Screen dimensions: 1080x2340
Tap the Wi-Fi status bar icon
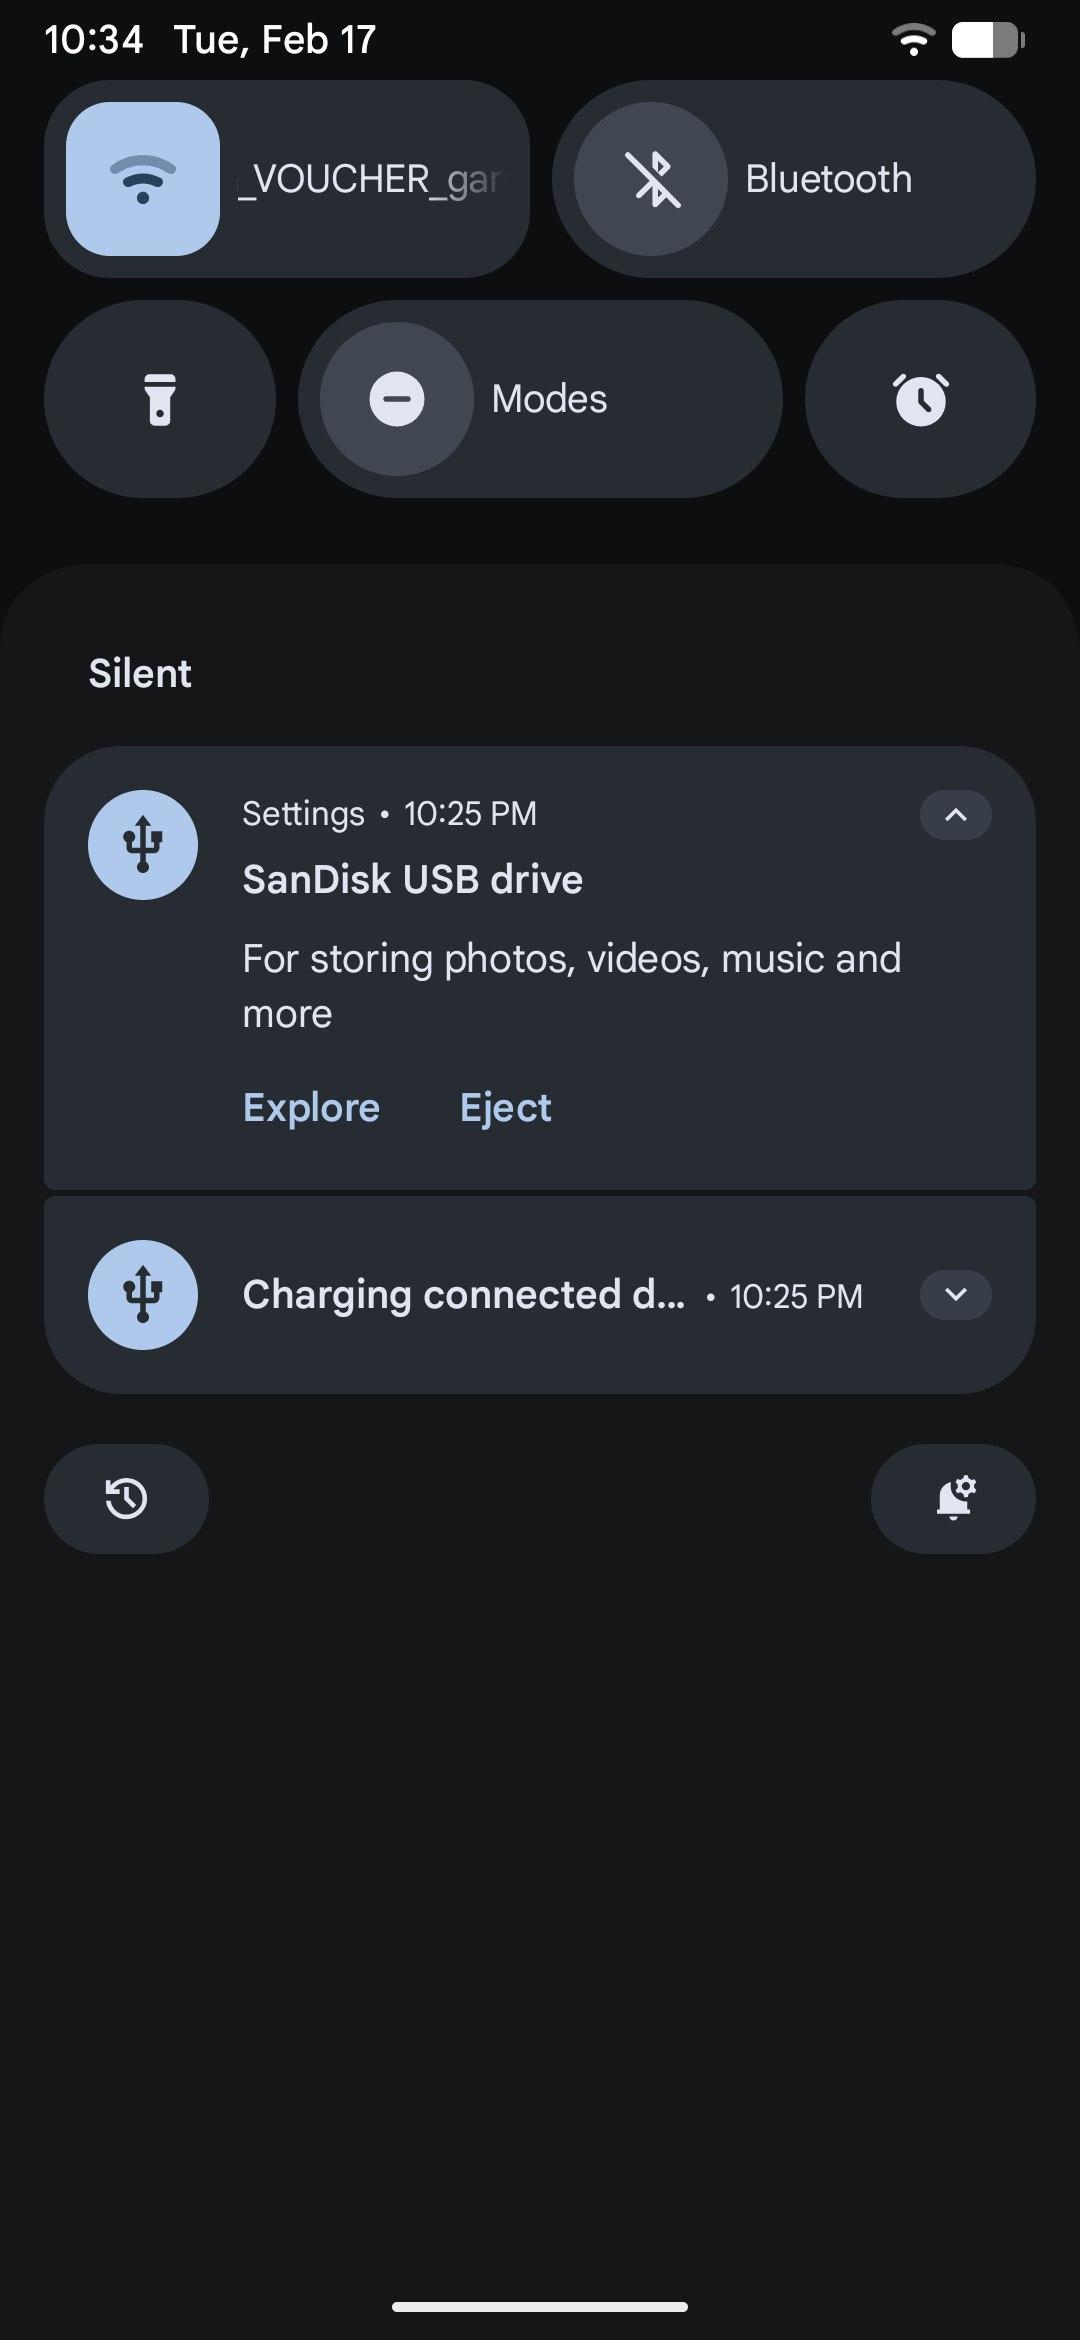[x=912, y=40]
